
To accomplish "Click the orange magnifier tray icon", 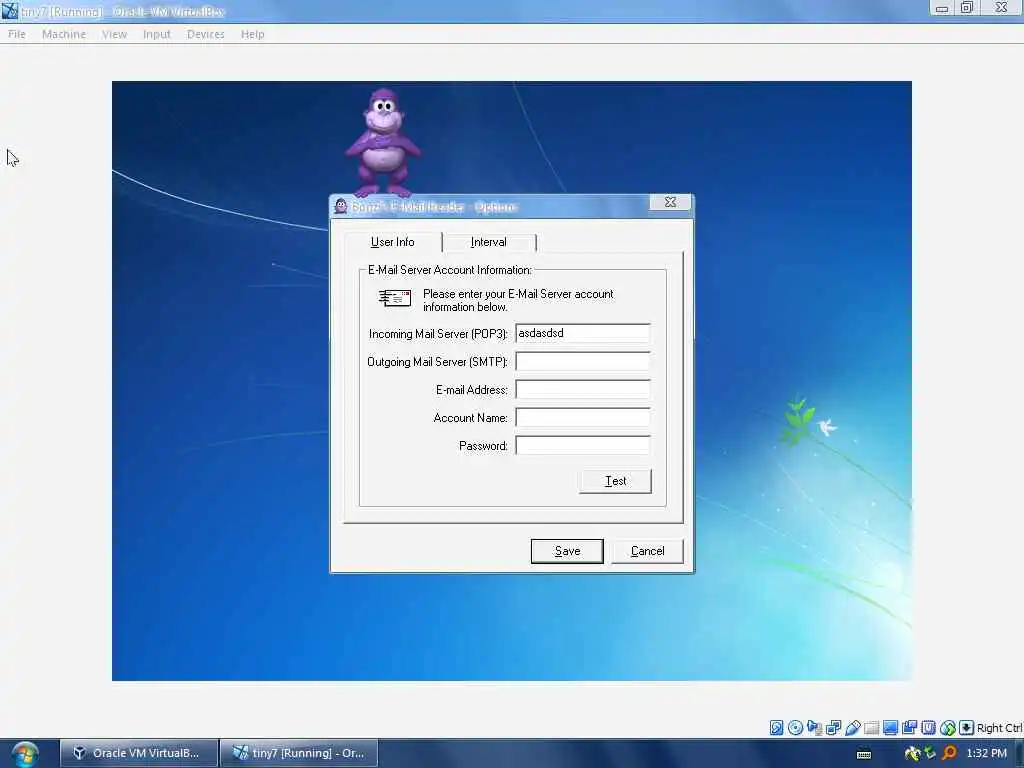I will [949, 754].
